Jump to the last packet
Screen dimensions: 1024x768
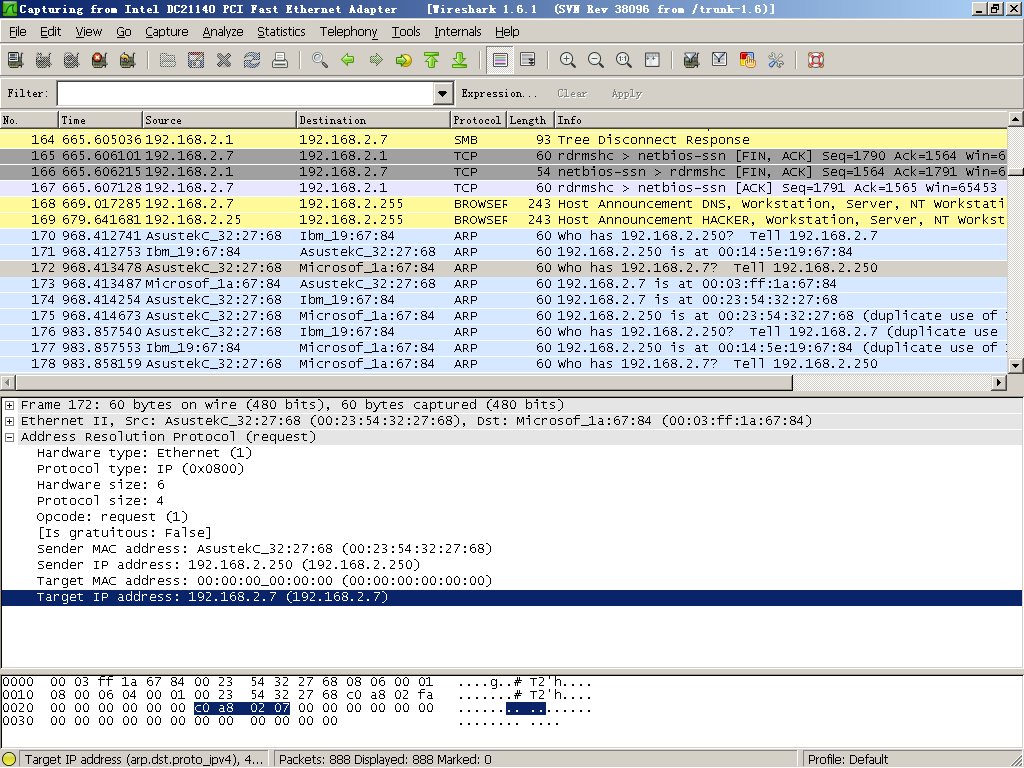coord(460,60)
